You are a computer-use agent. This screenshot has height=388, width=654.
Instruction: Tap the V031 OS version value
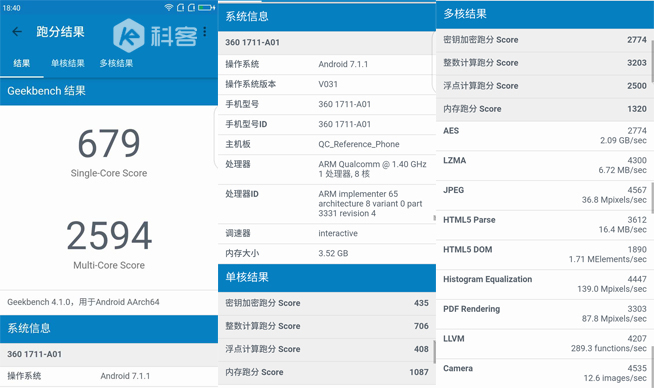(x=328, y=84)
